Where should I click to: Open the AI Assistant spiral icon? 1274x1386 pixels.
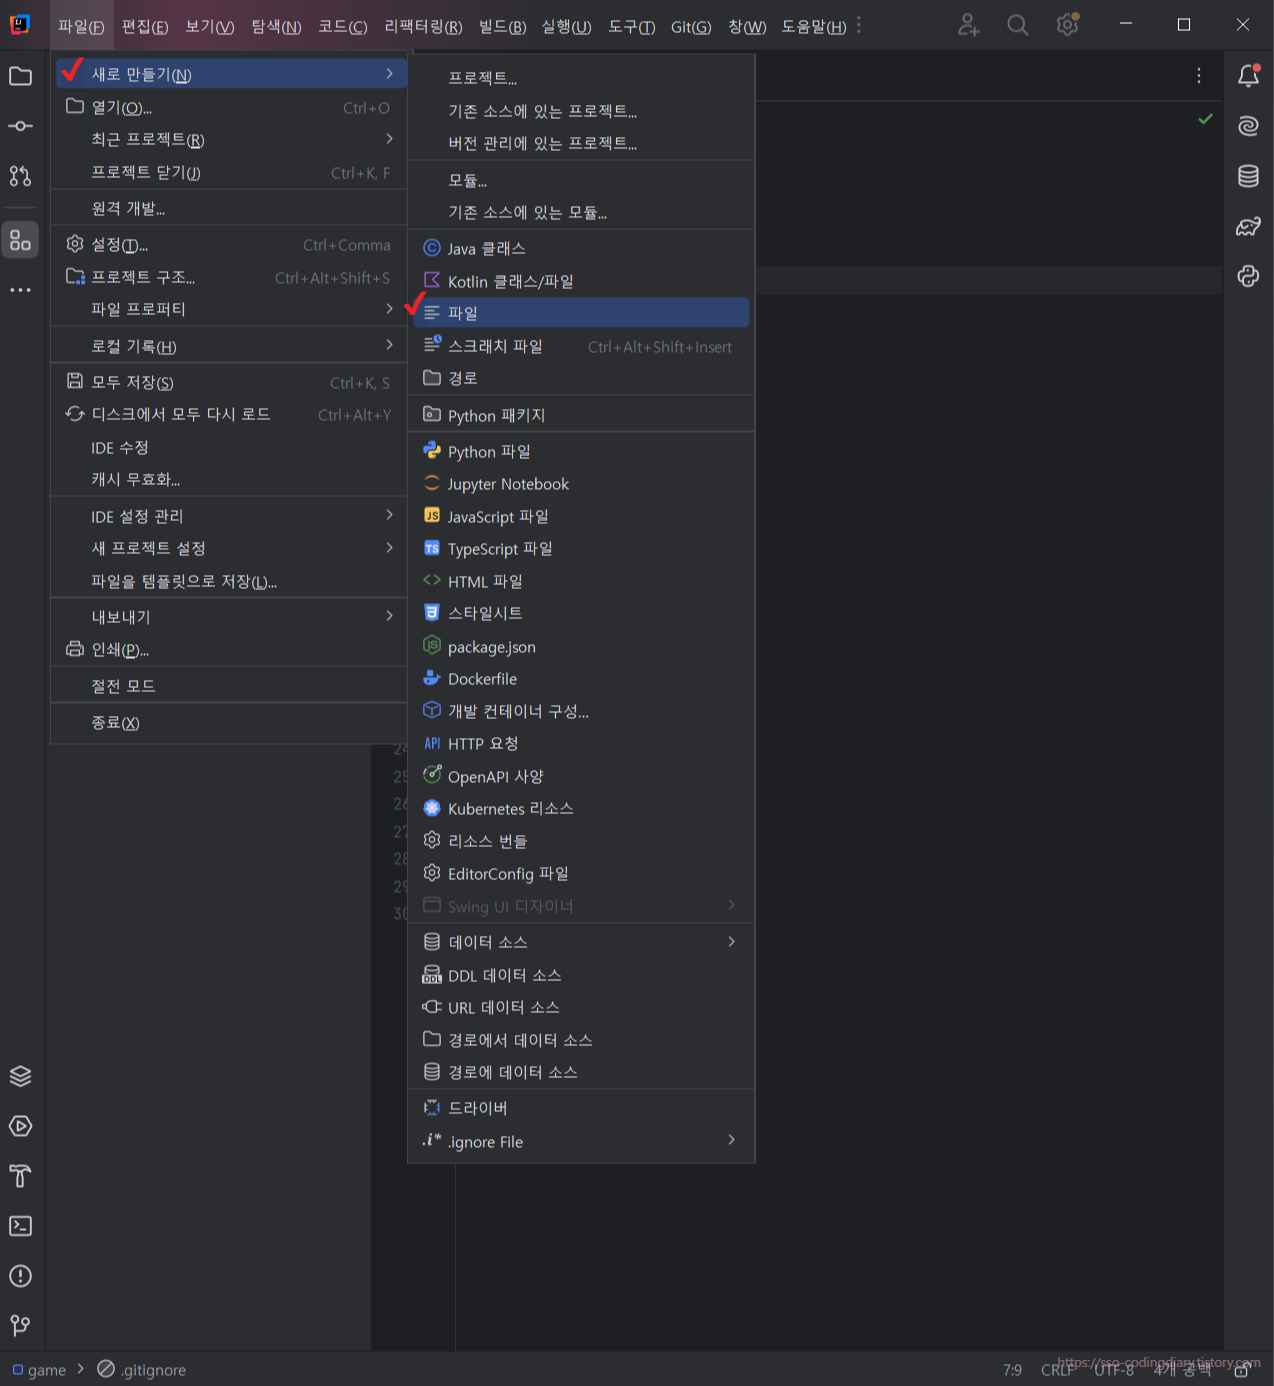coord(1249,126)
